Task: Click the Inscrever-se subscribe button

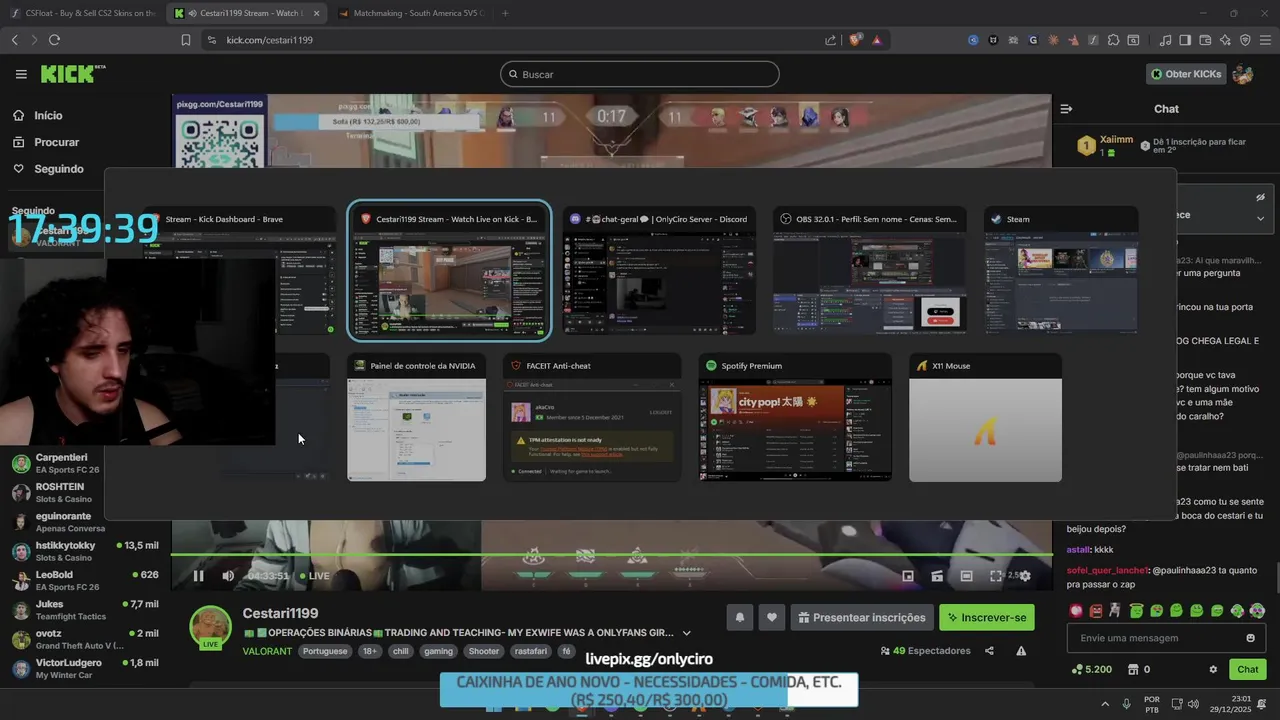Action: 987,617
